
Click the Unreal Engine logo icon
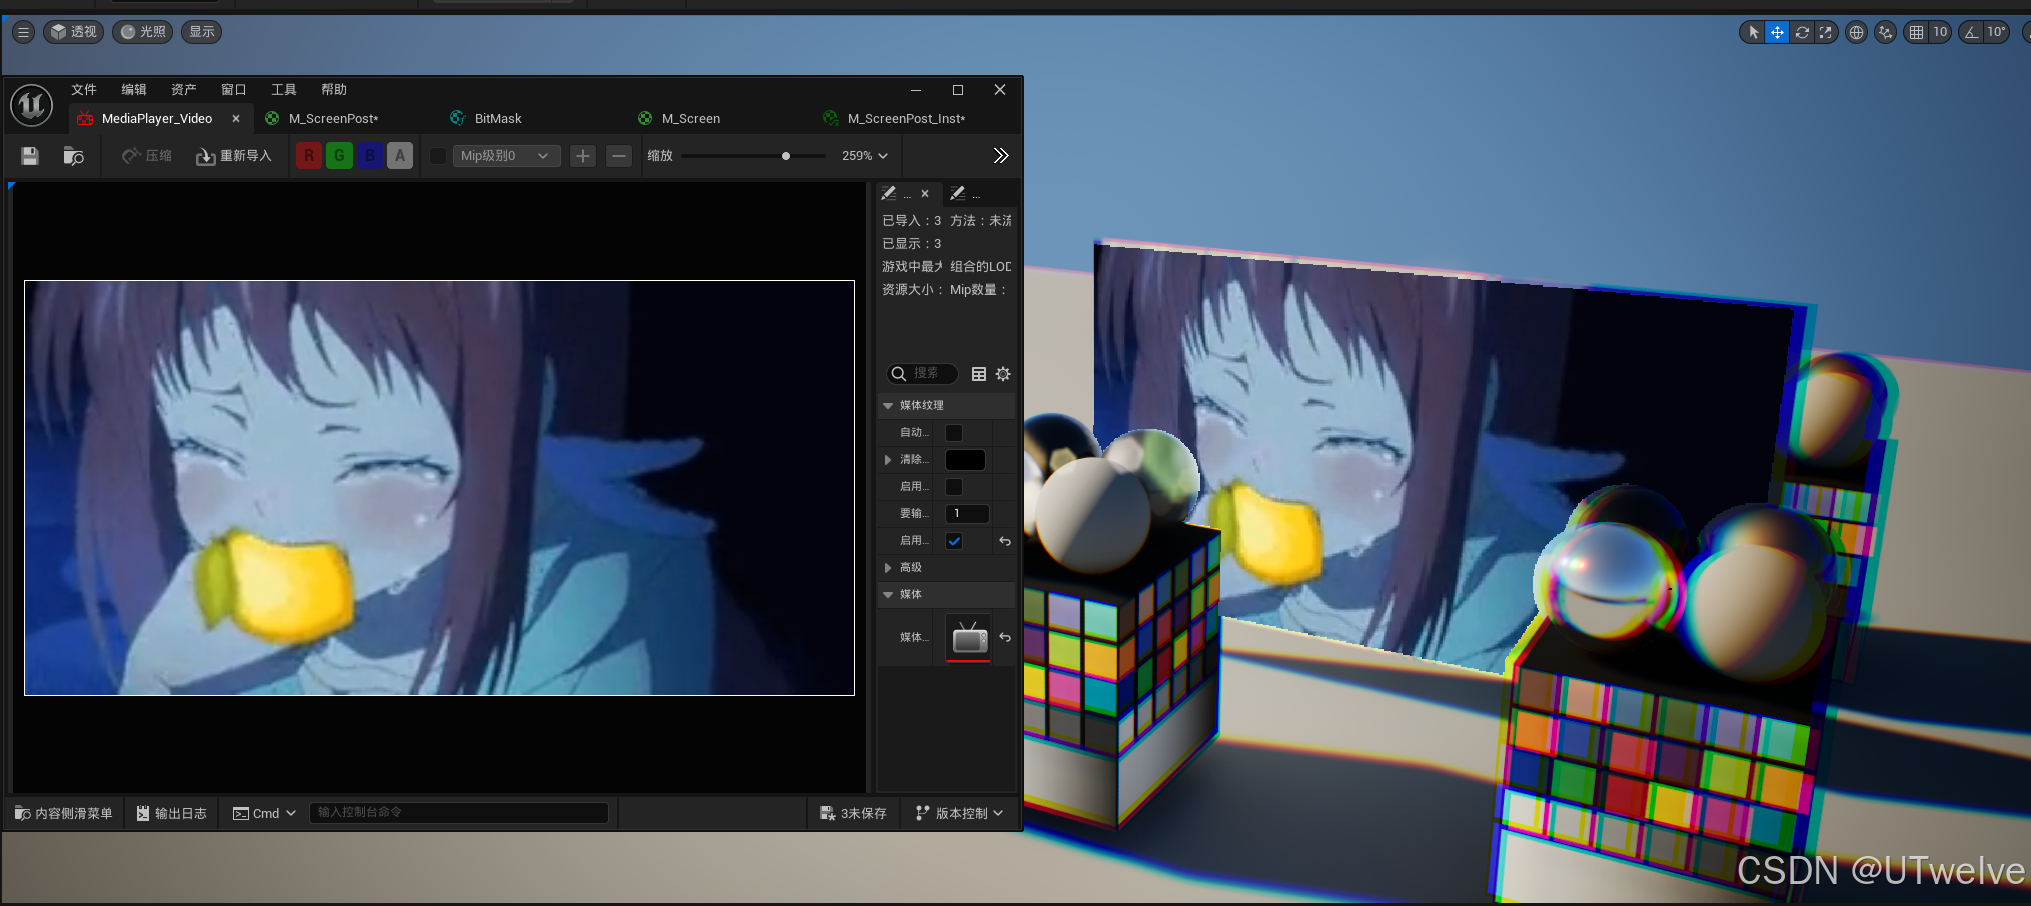(x=31, y=104)
